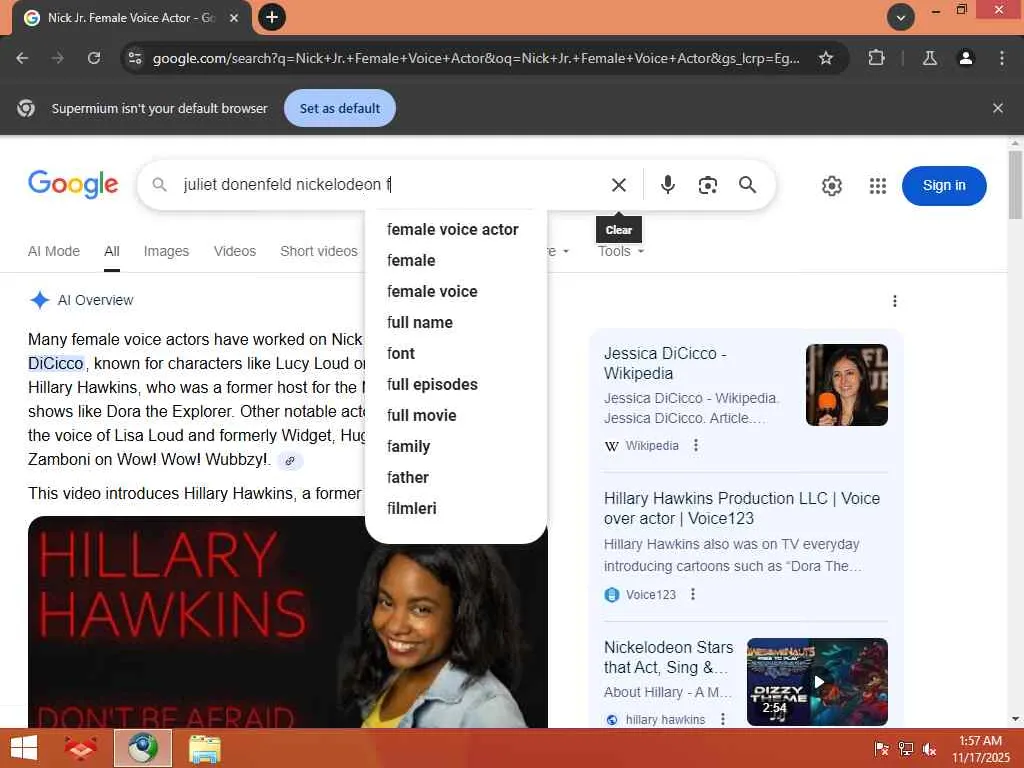Switch to Images tab
Screen dimensions: 1024x768
pyautogui.click(x=166, y=251)
